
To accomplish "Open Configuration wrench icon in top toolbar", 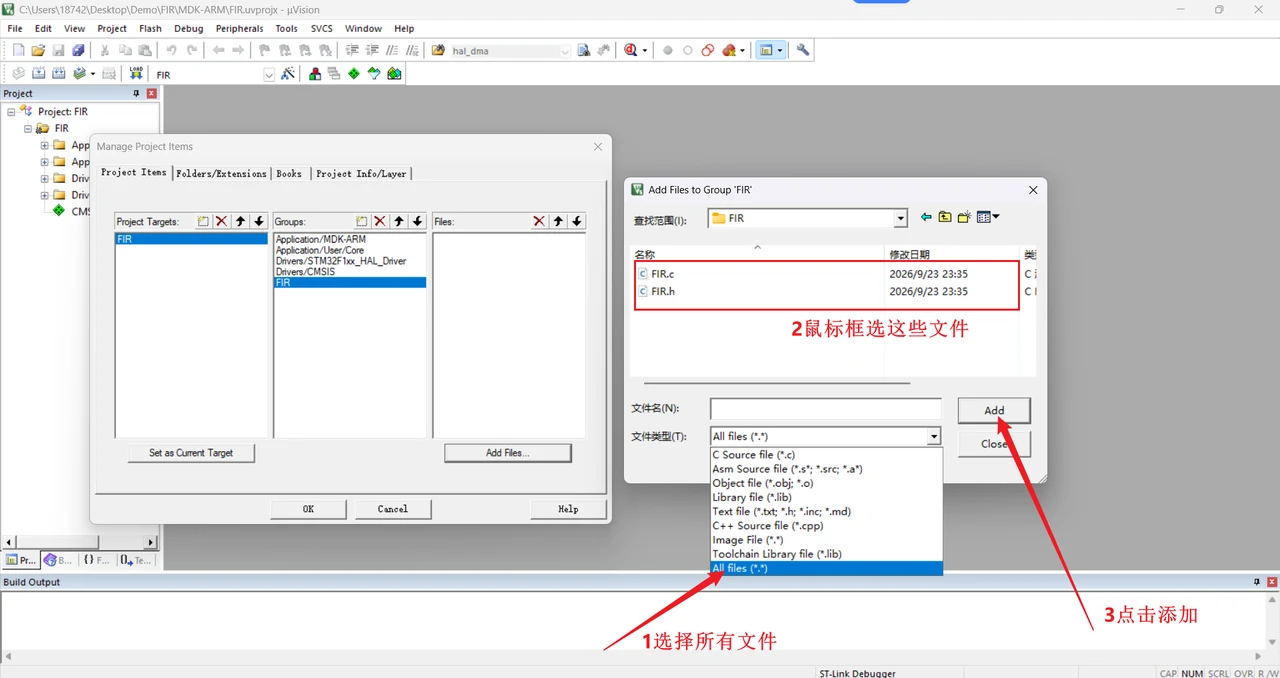I will 803,50.
